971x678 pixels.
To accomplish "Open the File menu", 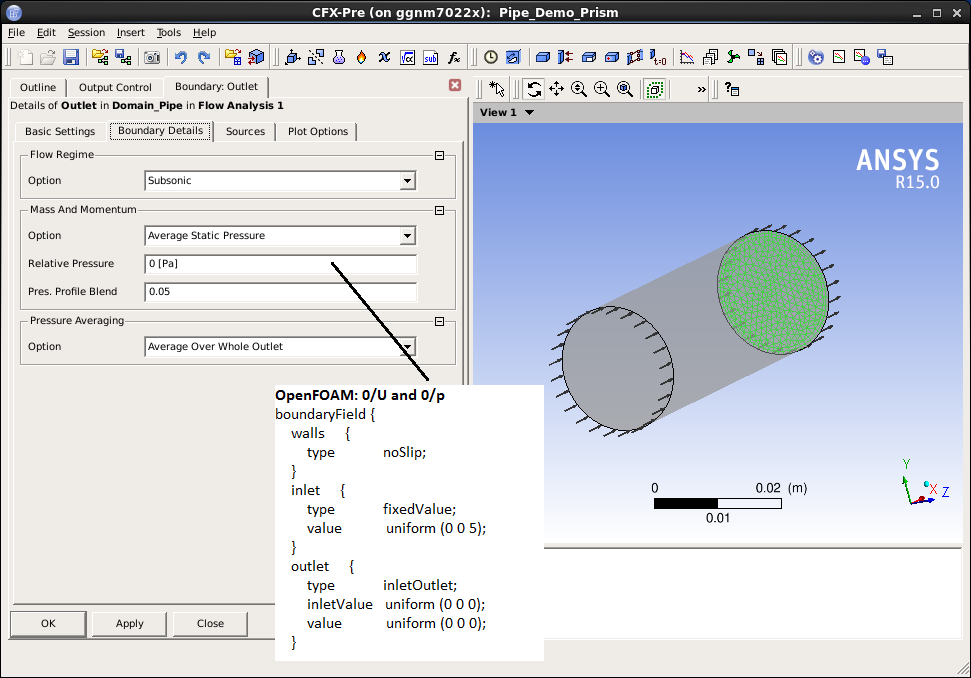I will click(x=16, y=33).
